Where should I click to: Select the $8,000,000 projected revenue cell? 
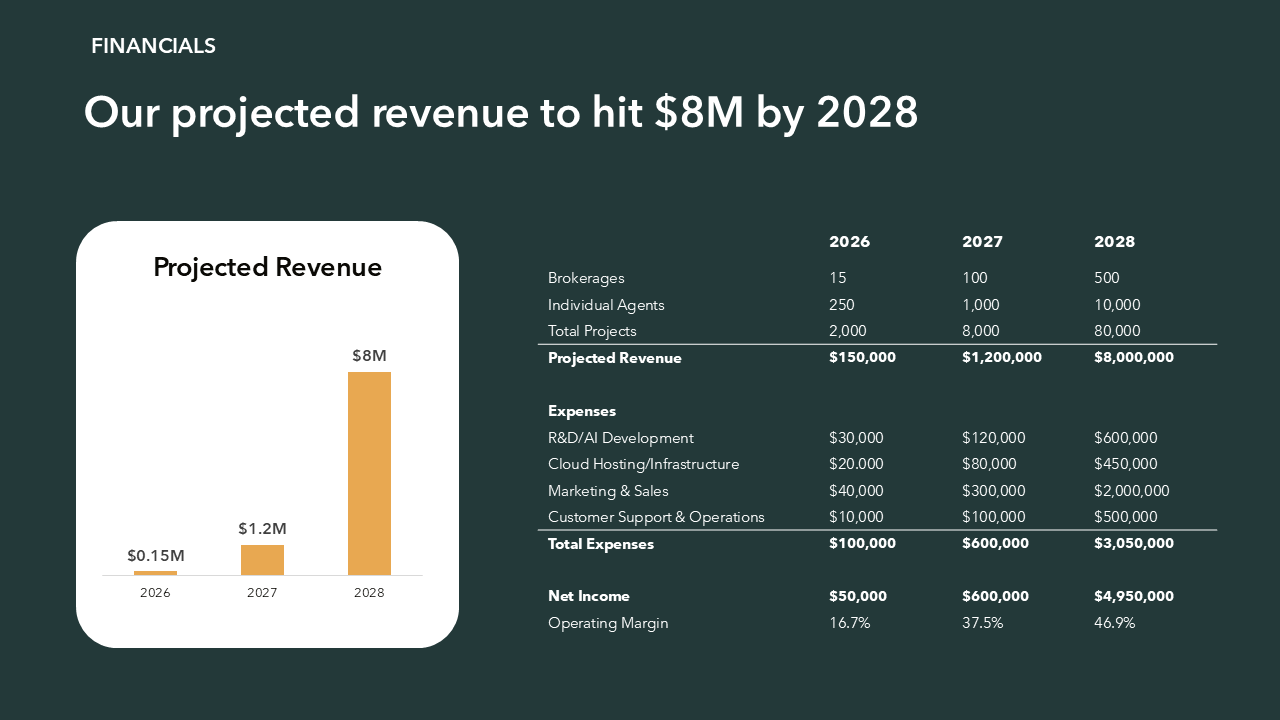tap(1134, 358)
